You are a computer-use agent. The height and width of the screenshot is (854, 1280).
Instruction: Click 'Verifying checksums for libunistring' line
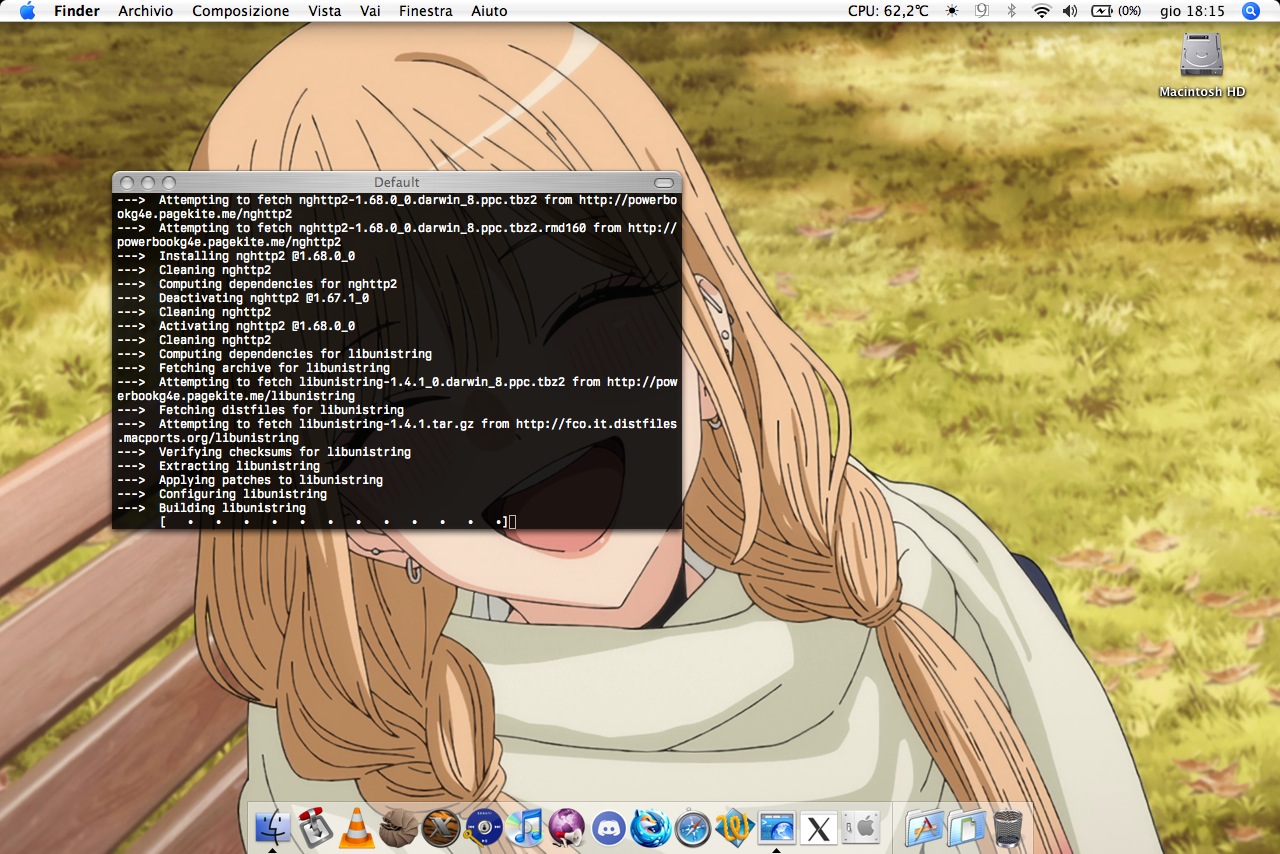coord(264,452)
